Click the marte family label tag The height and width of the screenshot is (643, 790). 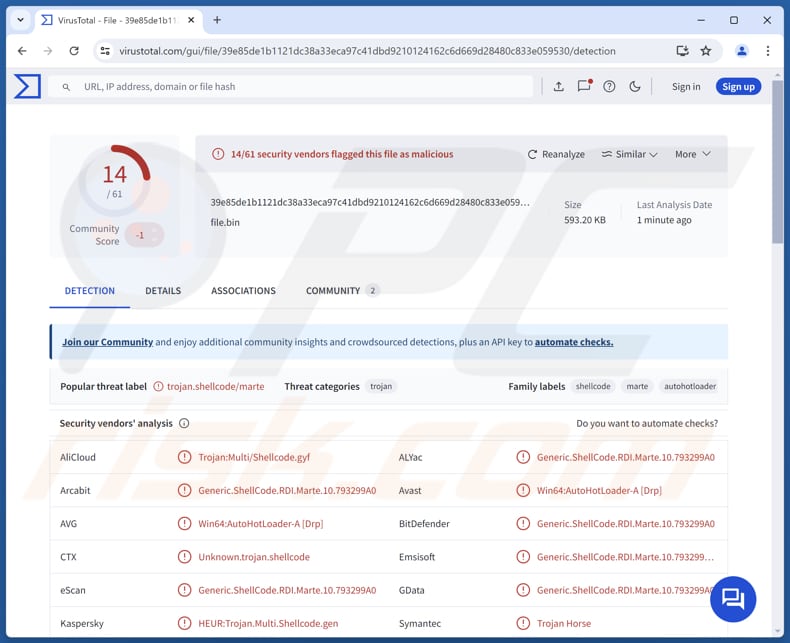tap(637, 387)
